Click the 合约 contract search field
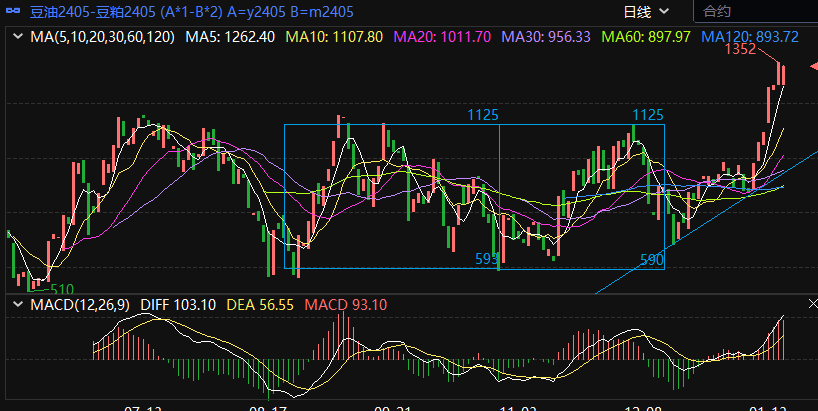818x411 pixels. [755, 12]
